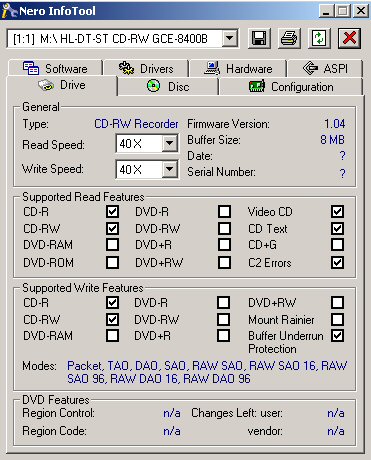Click the Refresh icon with green arrows
The width and height of the screenshot is (371, 460).
click(x=319, y=38)
